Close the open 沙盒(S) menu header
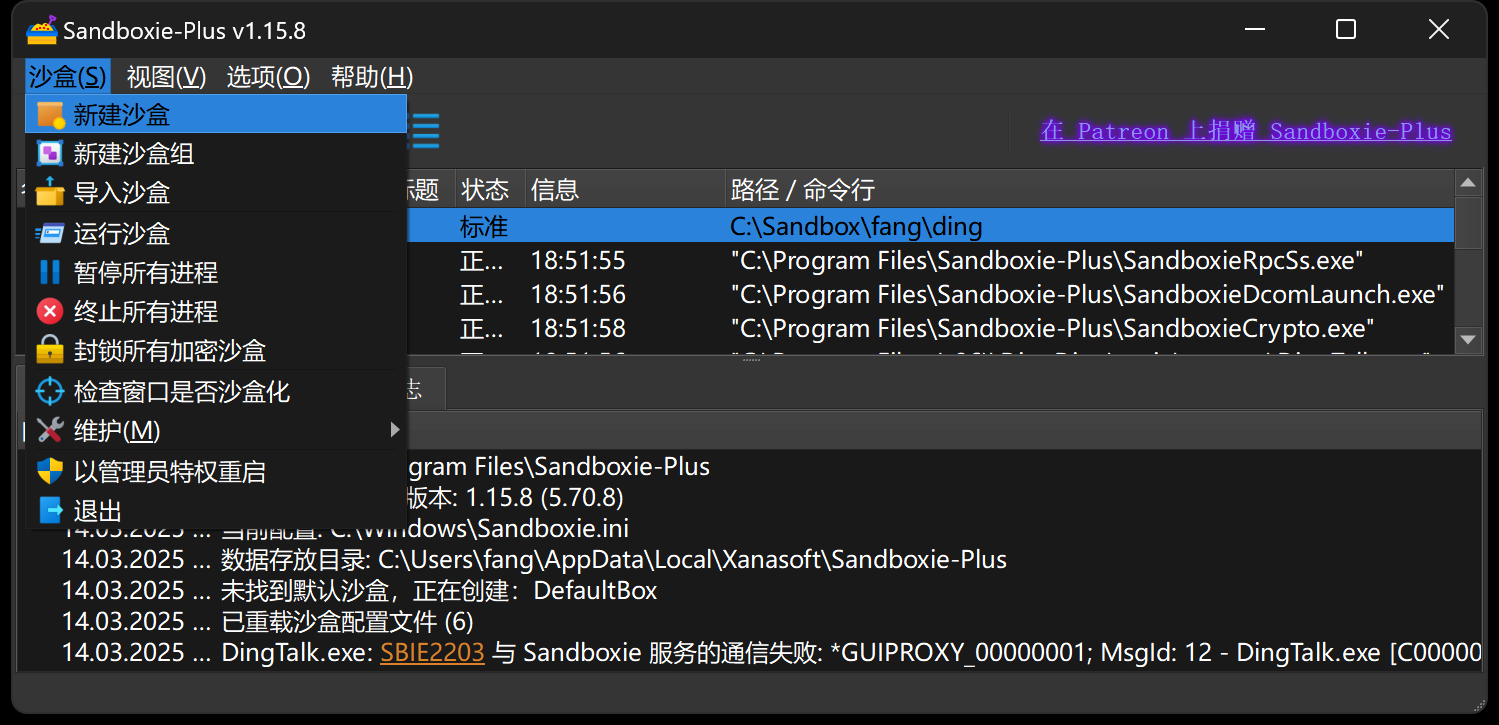Viewport: 1499px width, 725px height. [x=67, y=77]
